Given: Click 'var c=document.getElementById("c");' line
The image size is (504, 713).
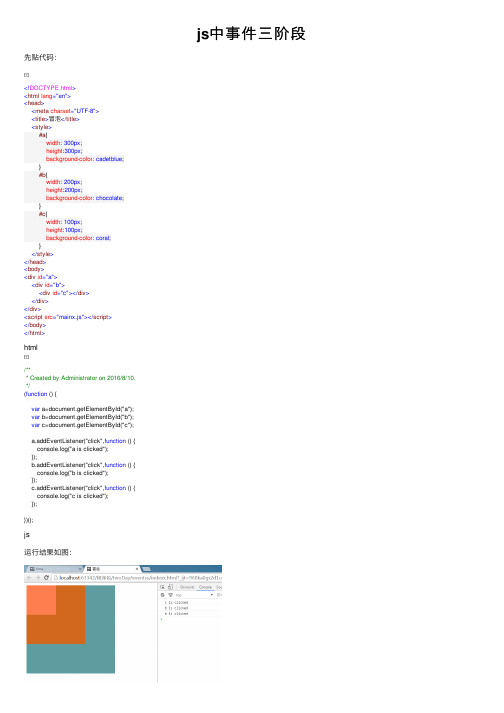Looking at the screenshot, I should click(x=82, y=425).
